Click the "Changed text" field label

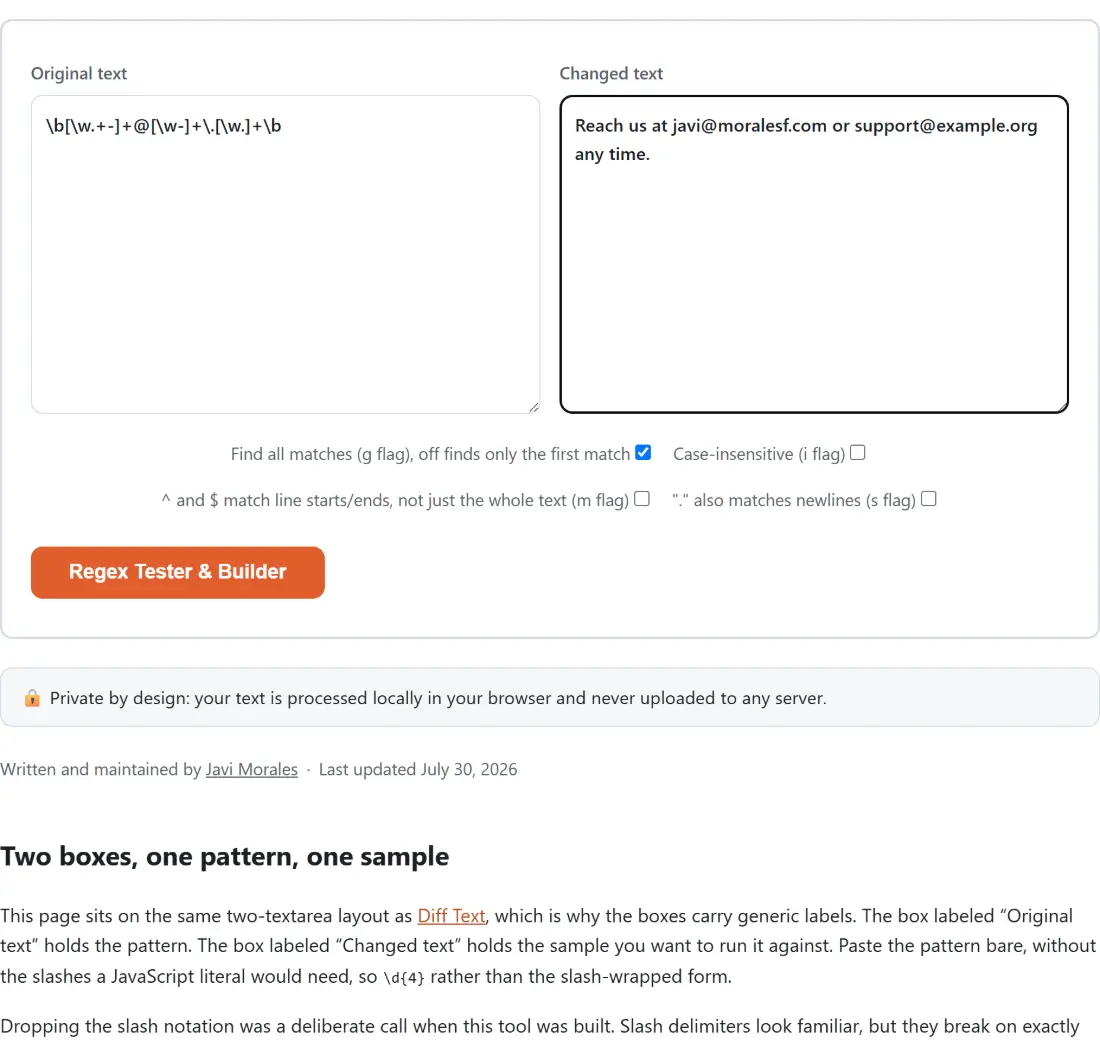(611, 74)
